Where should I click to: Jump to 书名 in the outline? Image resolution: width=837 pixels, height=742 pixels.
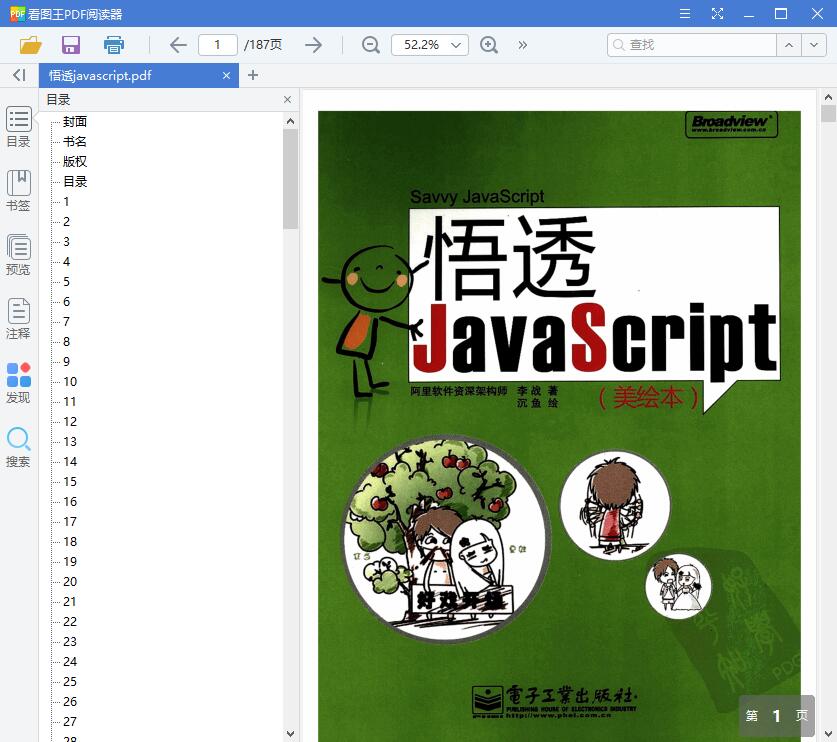point(75,141)
